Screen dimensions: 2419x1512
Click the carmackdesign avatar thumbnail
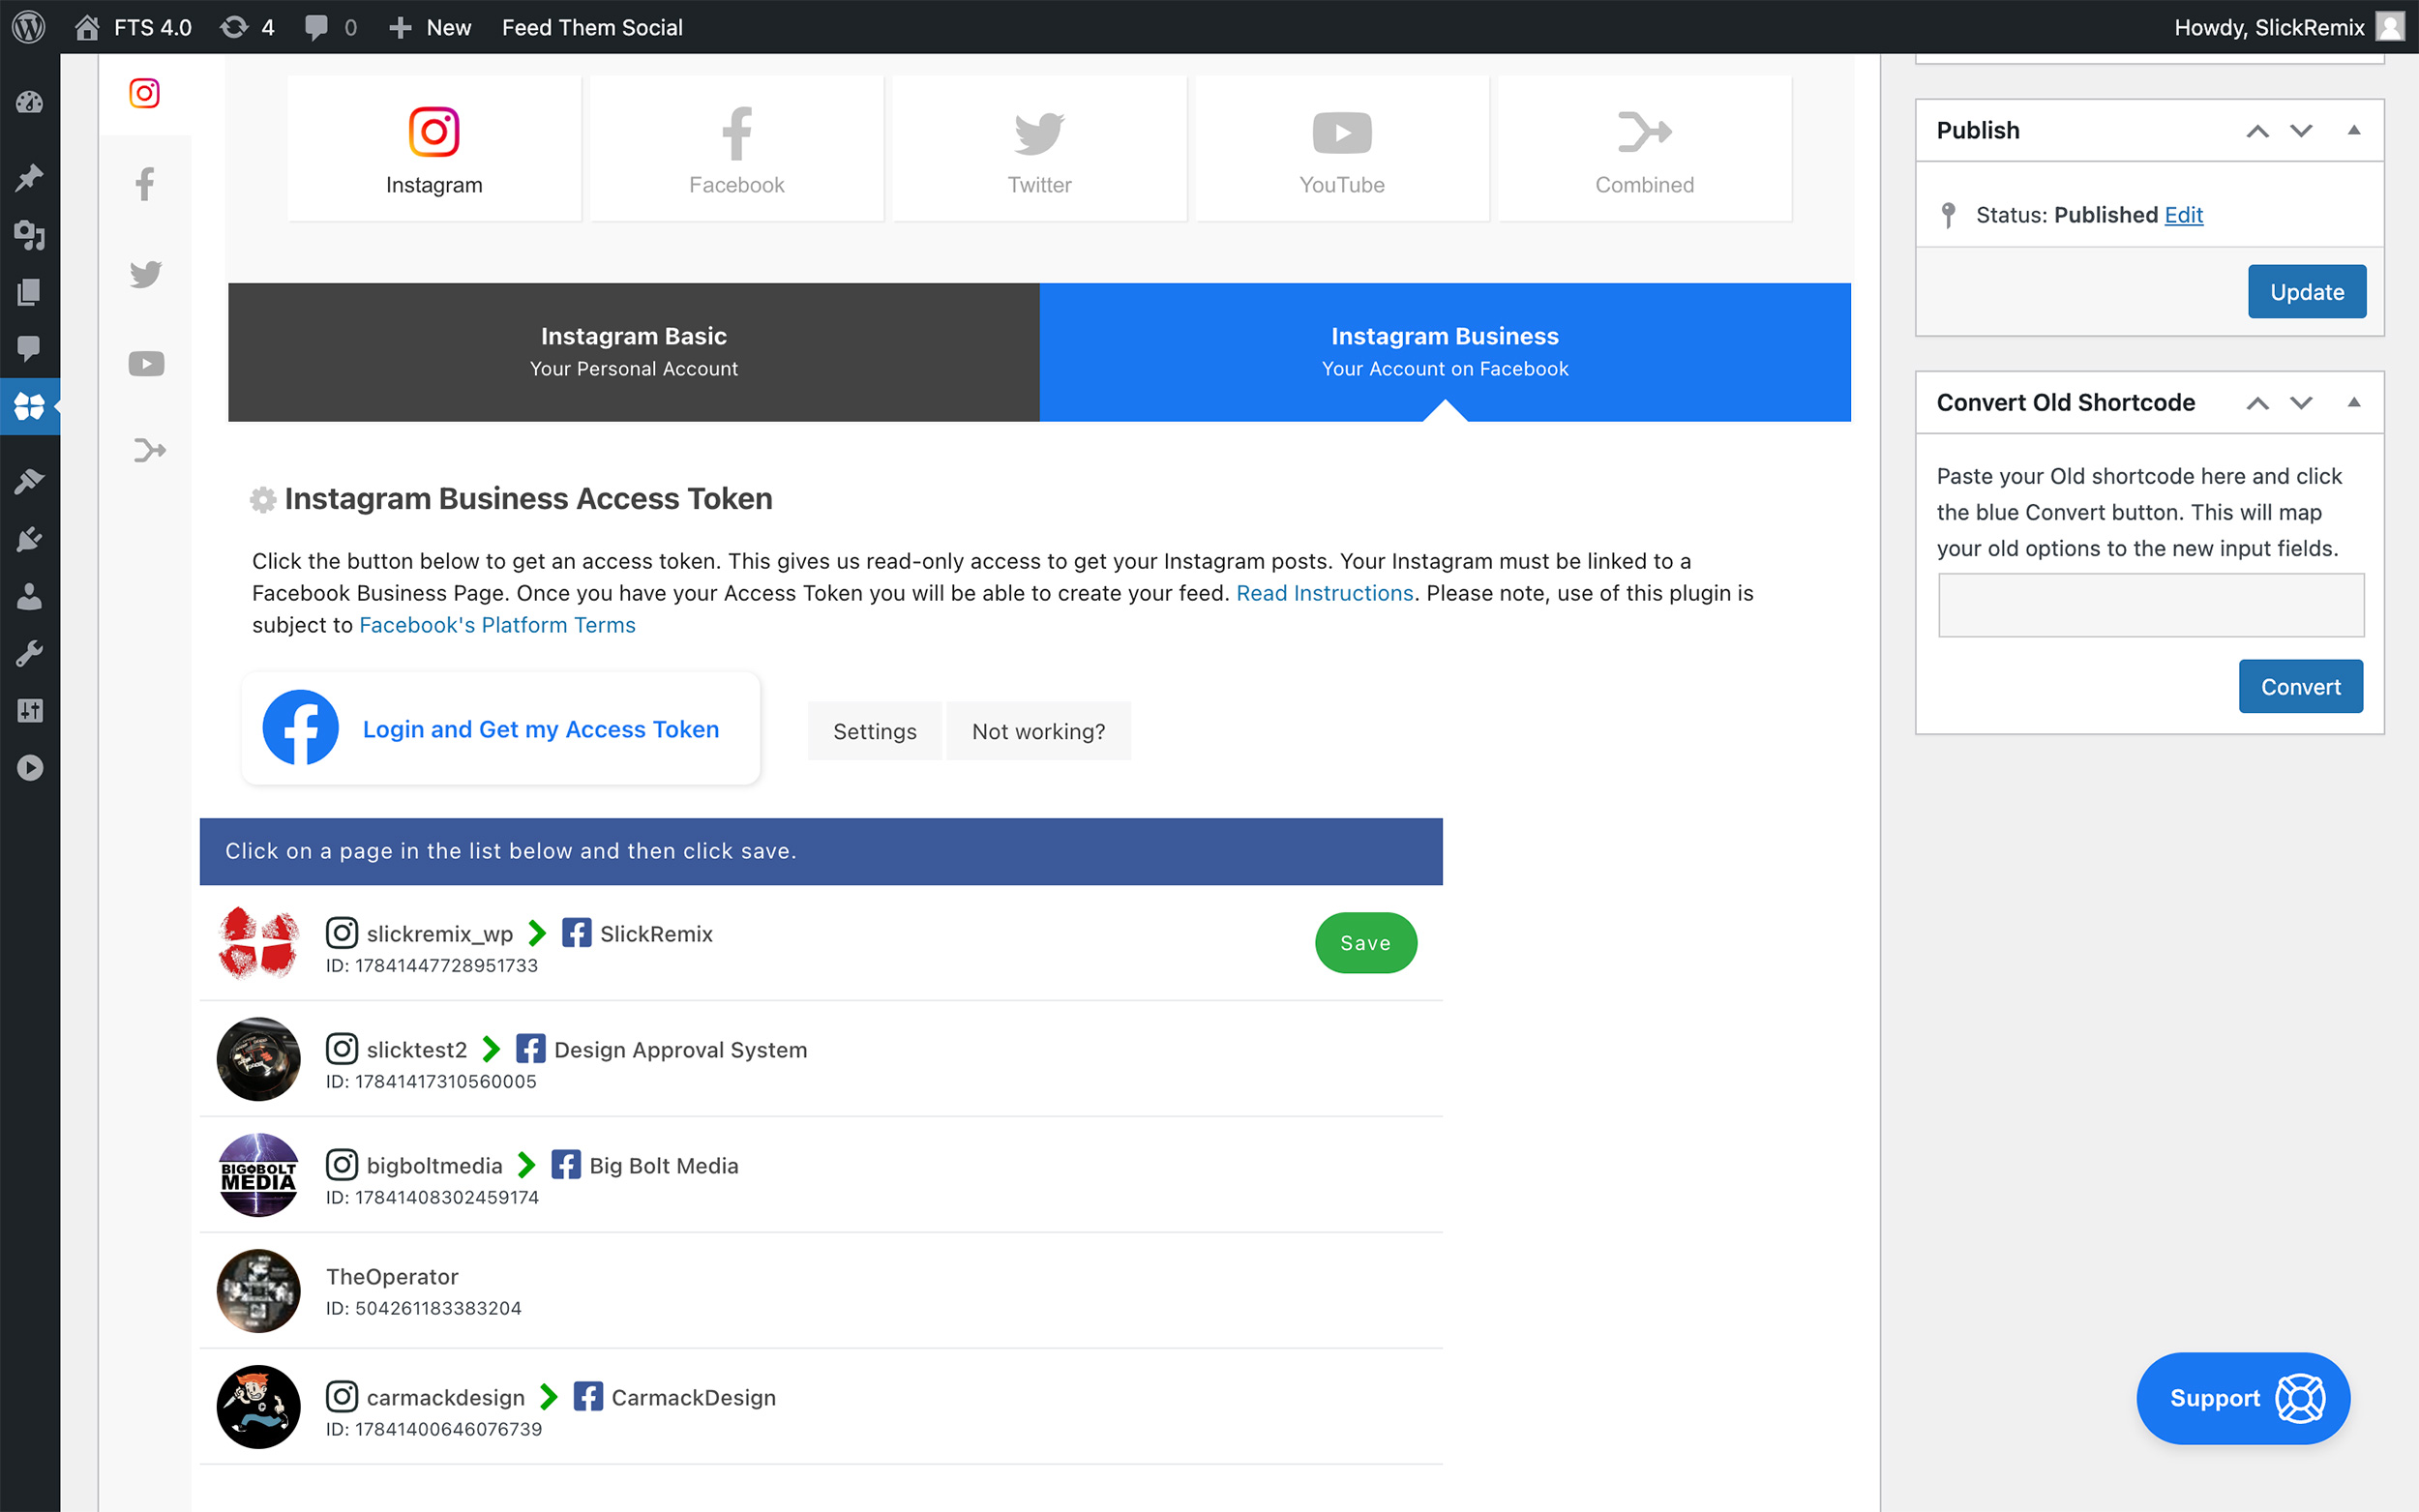coord(258,1407)
